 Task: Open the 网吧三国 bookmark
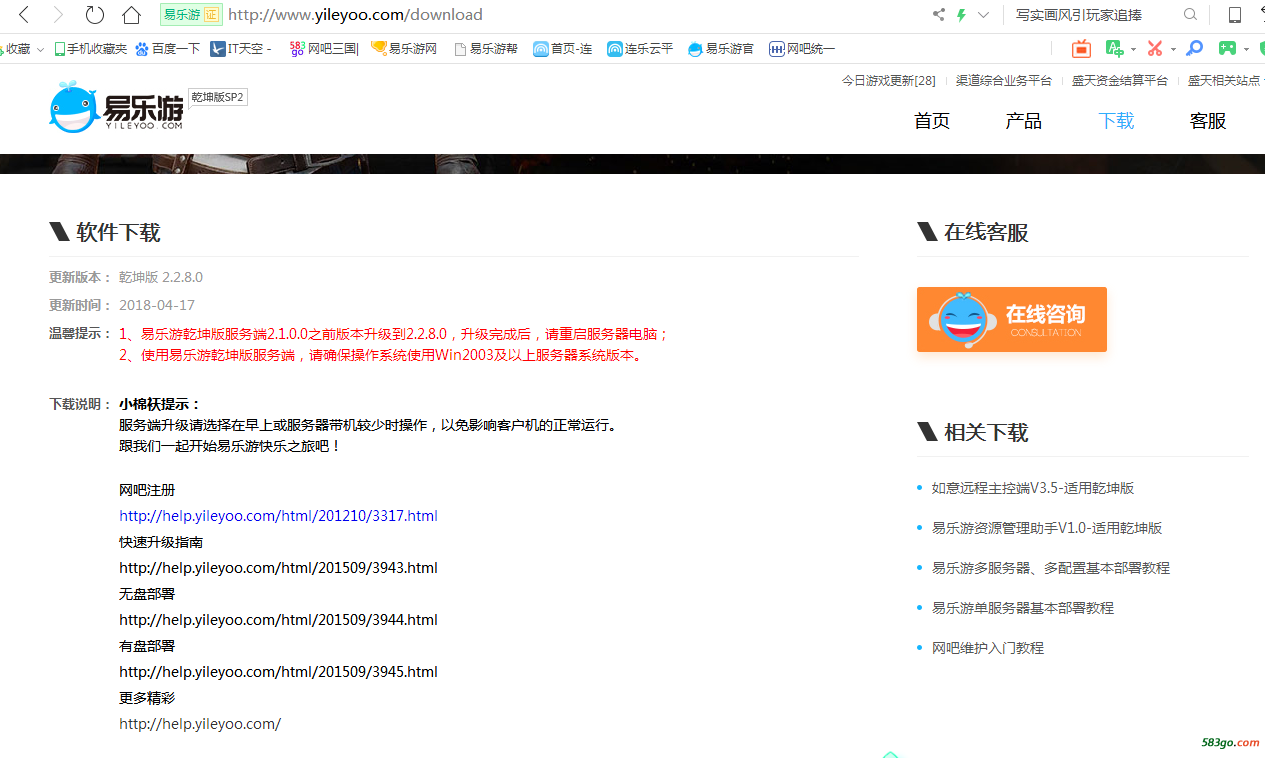click(323, 48)
